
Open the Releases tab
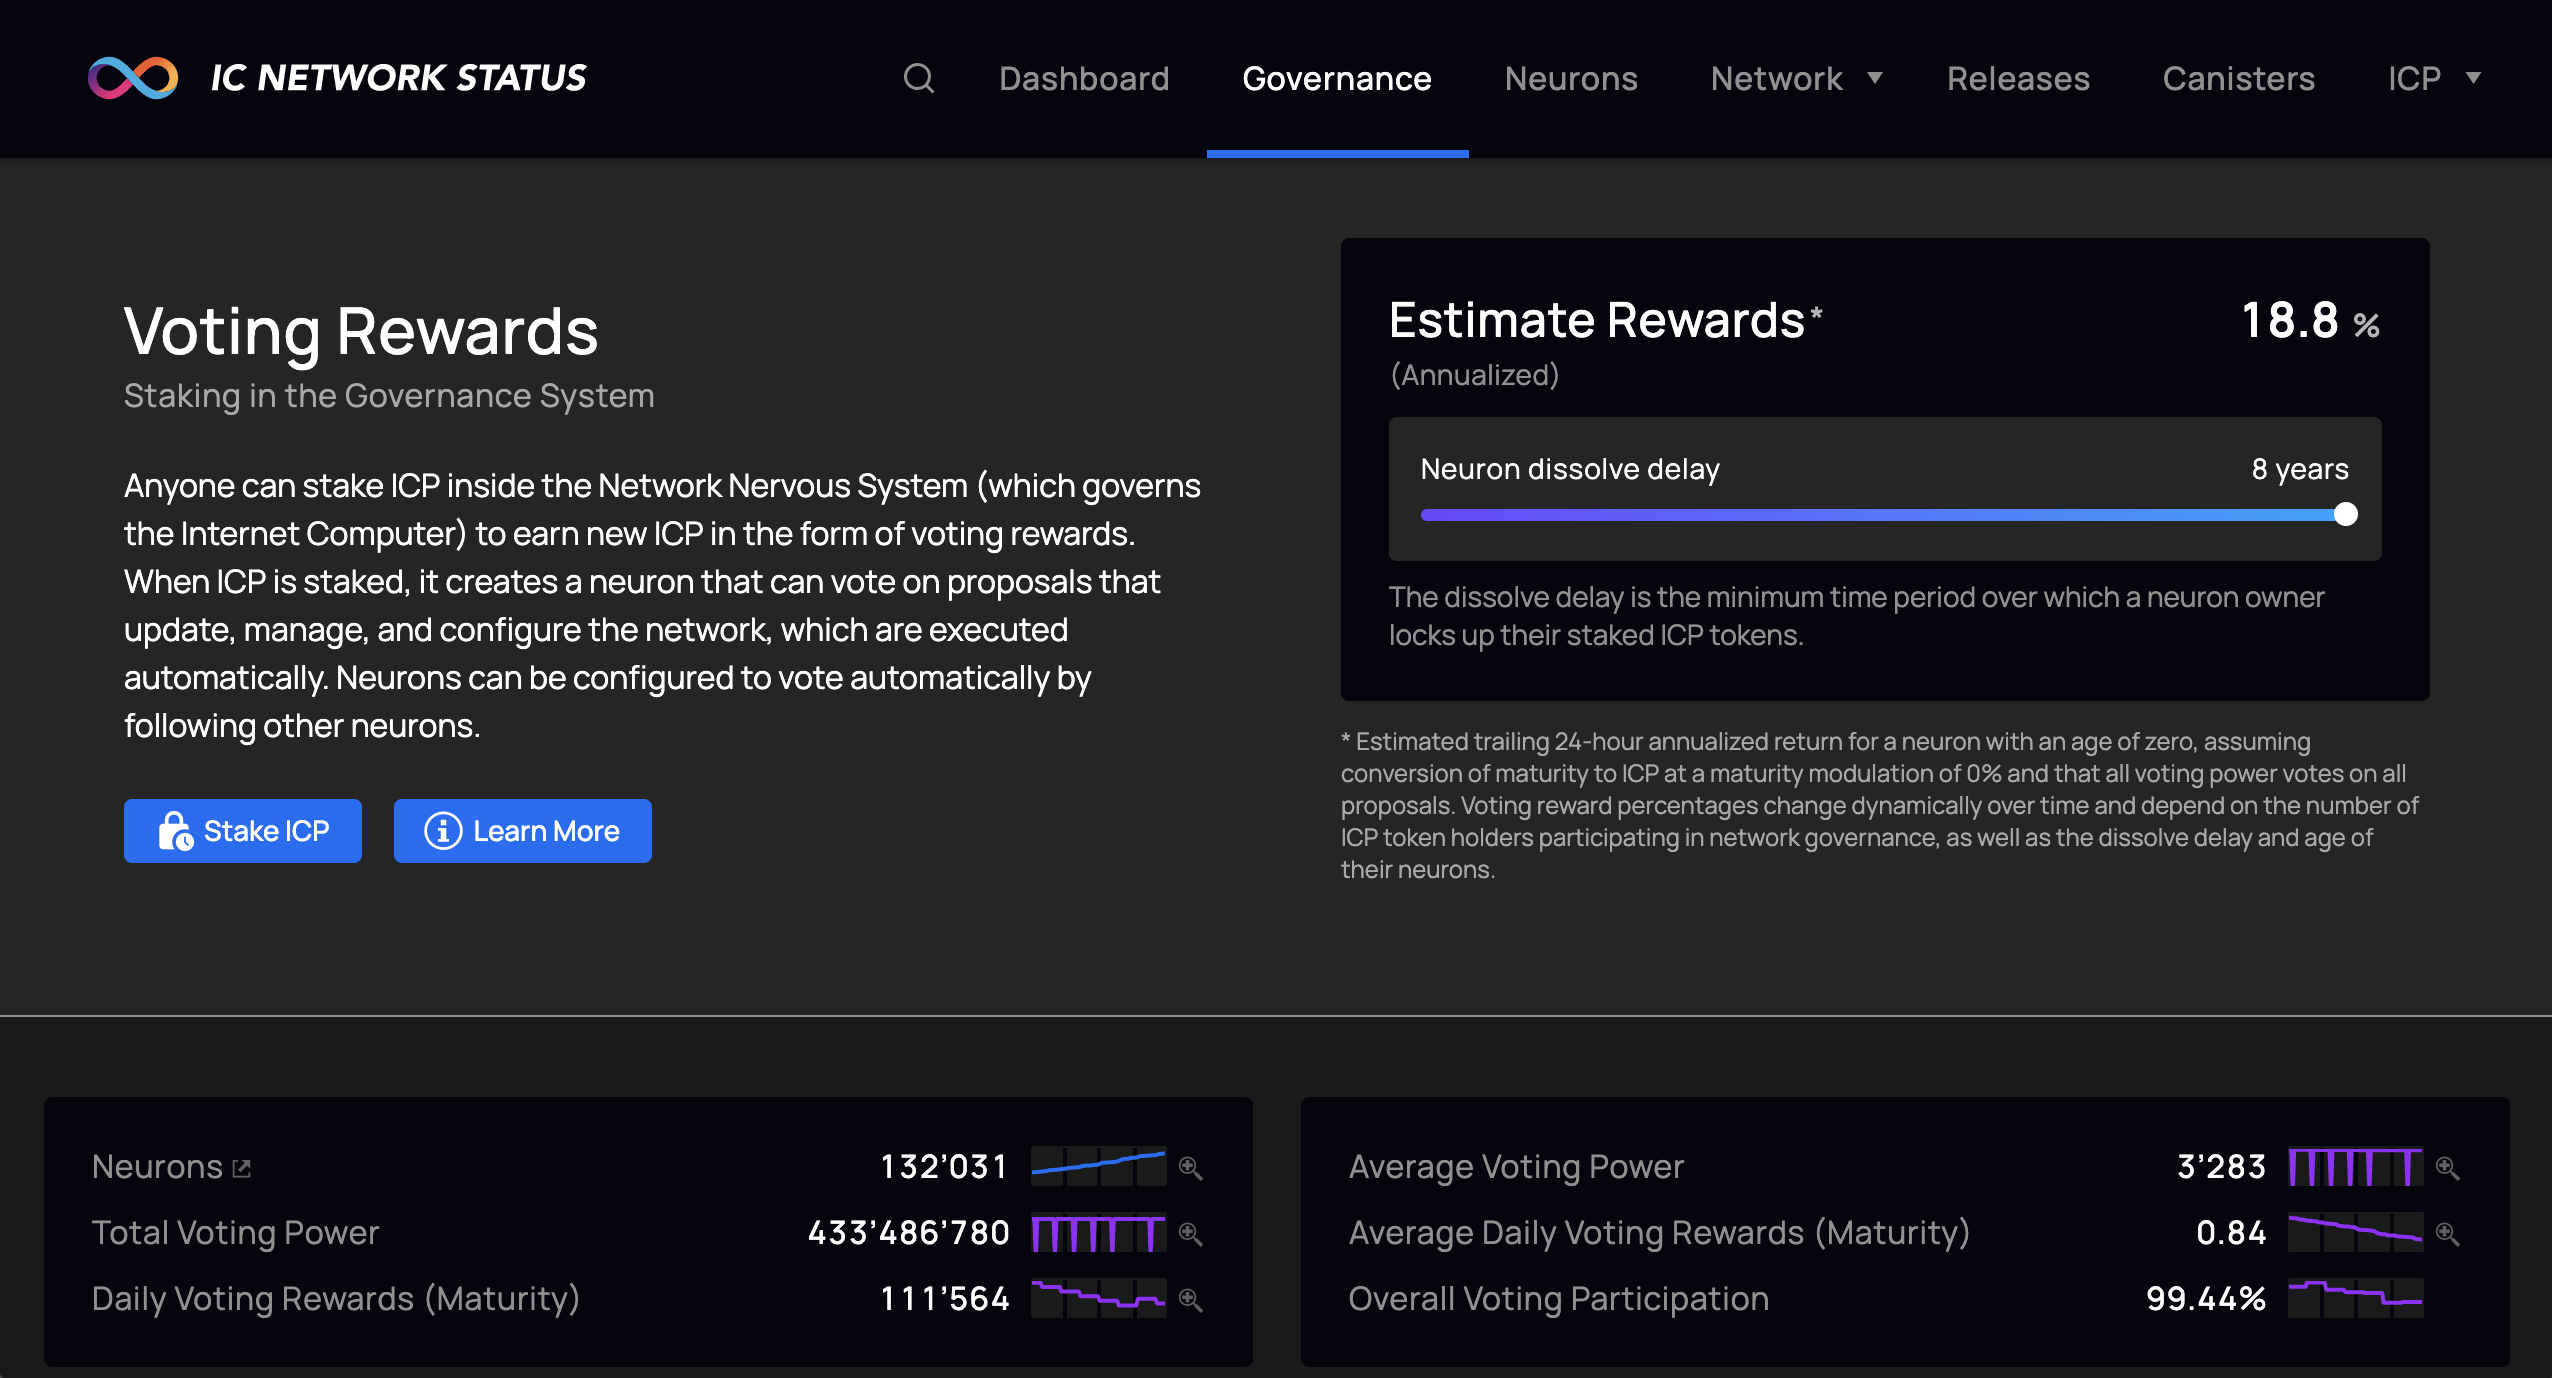click(2018, 78)
